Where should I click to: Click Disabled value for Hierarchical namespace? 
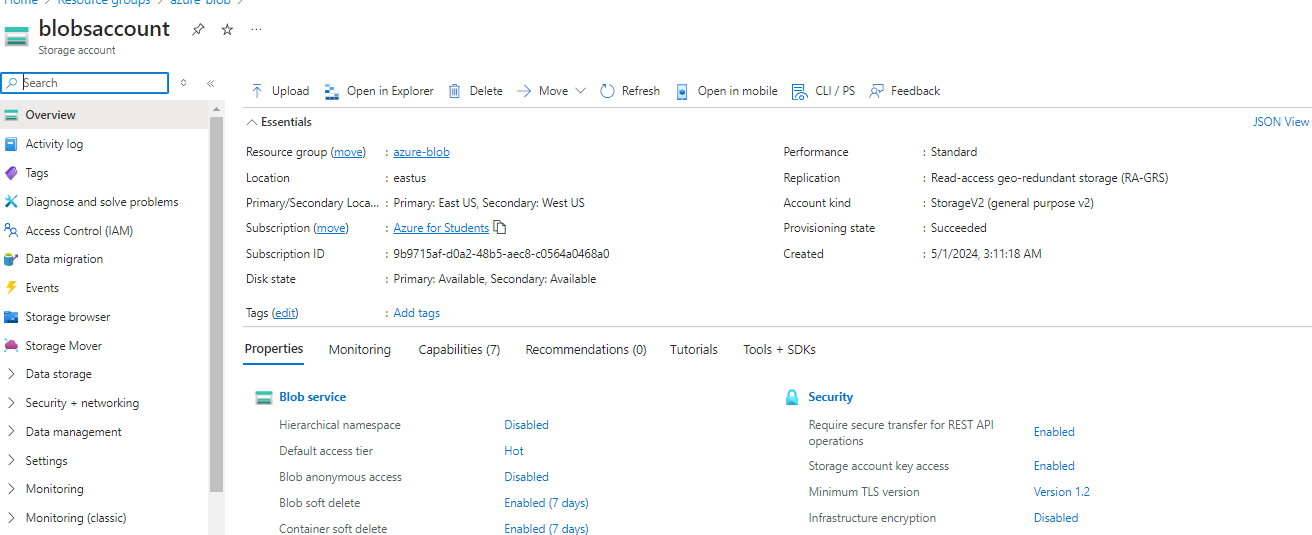click(527, 425)
